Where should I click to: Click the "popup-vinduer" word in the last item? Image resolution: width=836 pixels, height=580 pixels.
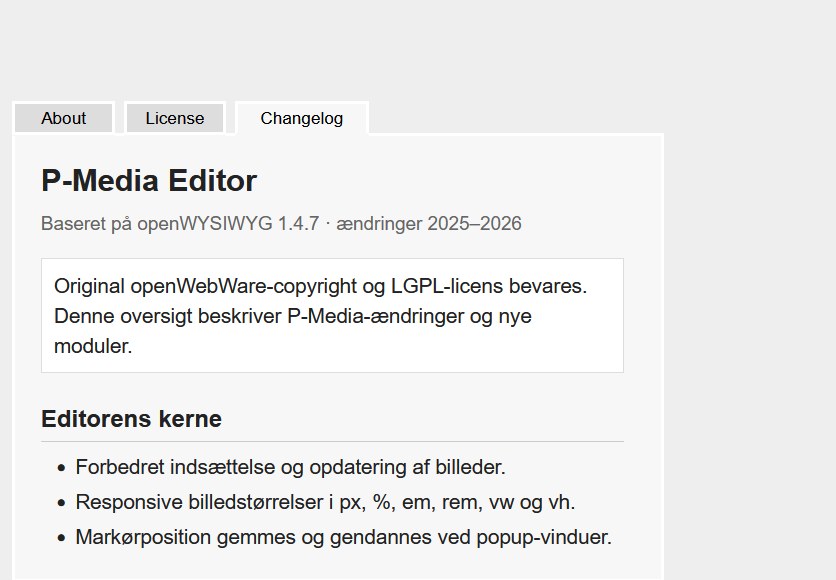[x=542, y=537]
